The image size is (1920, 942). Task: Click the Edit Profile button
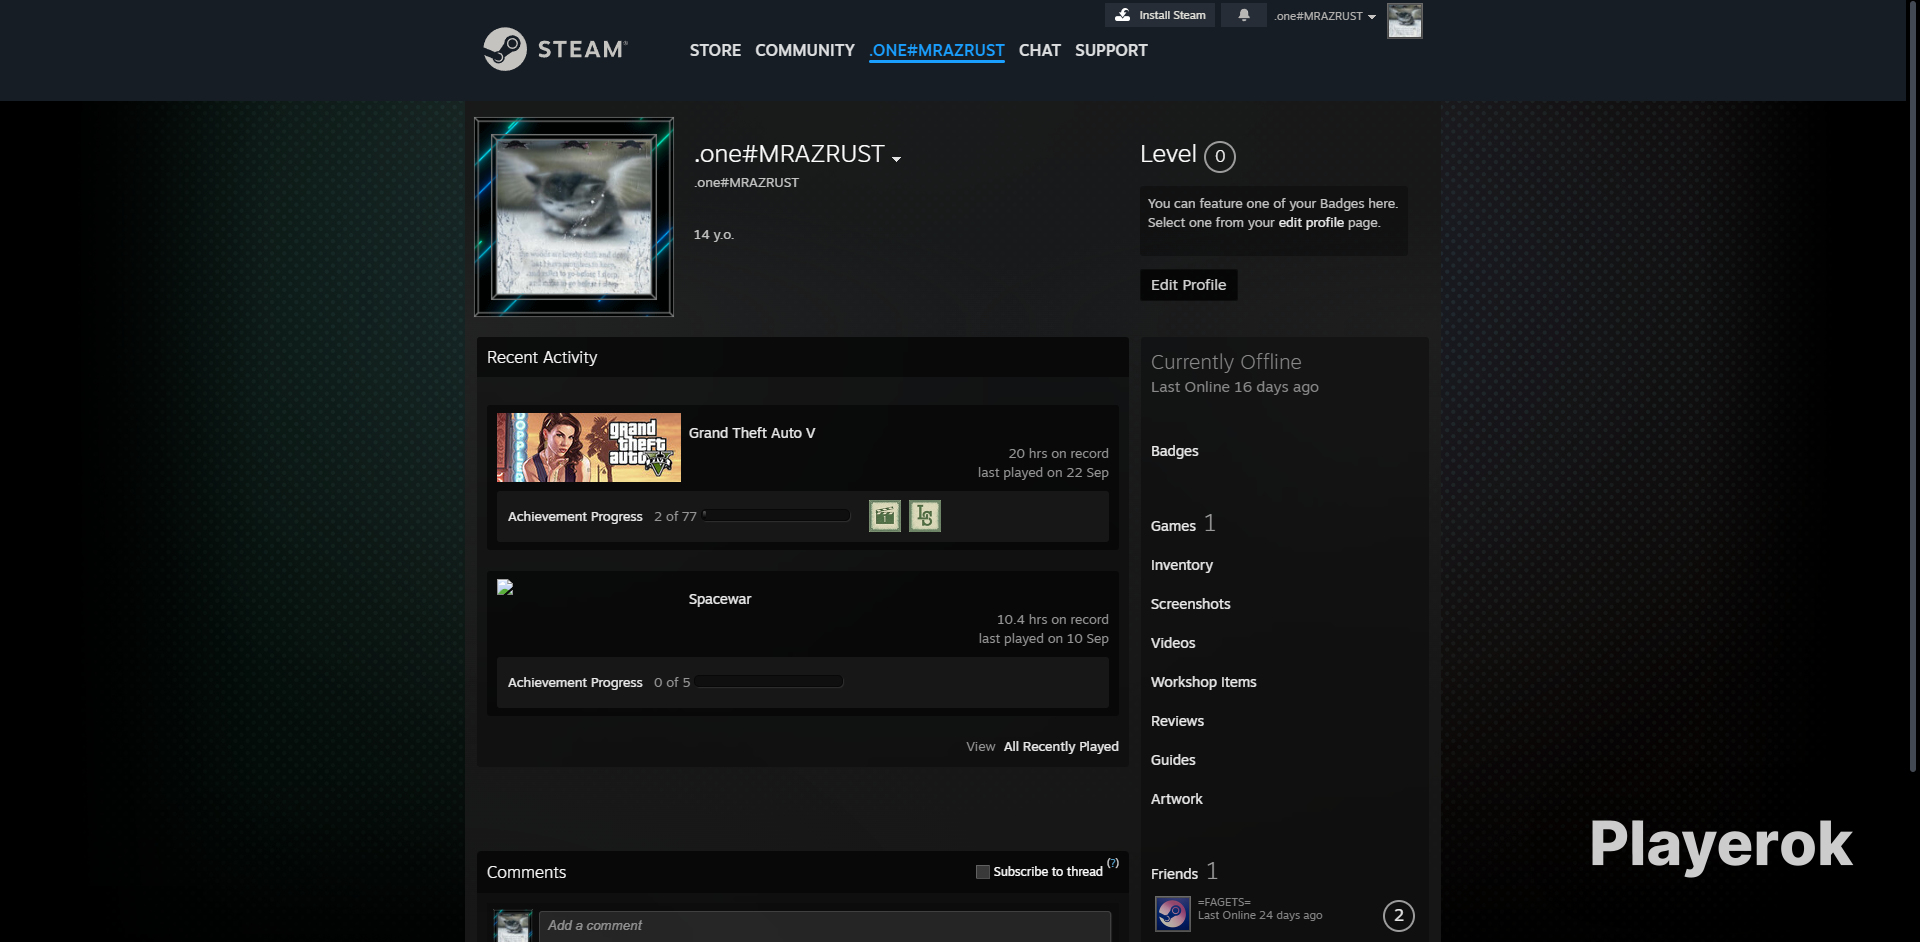point(1189,285)
